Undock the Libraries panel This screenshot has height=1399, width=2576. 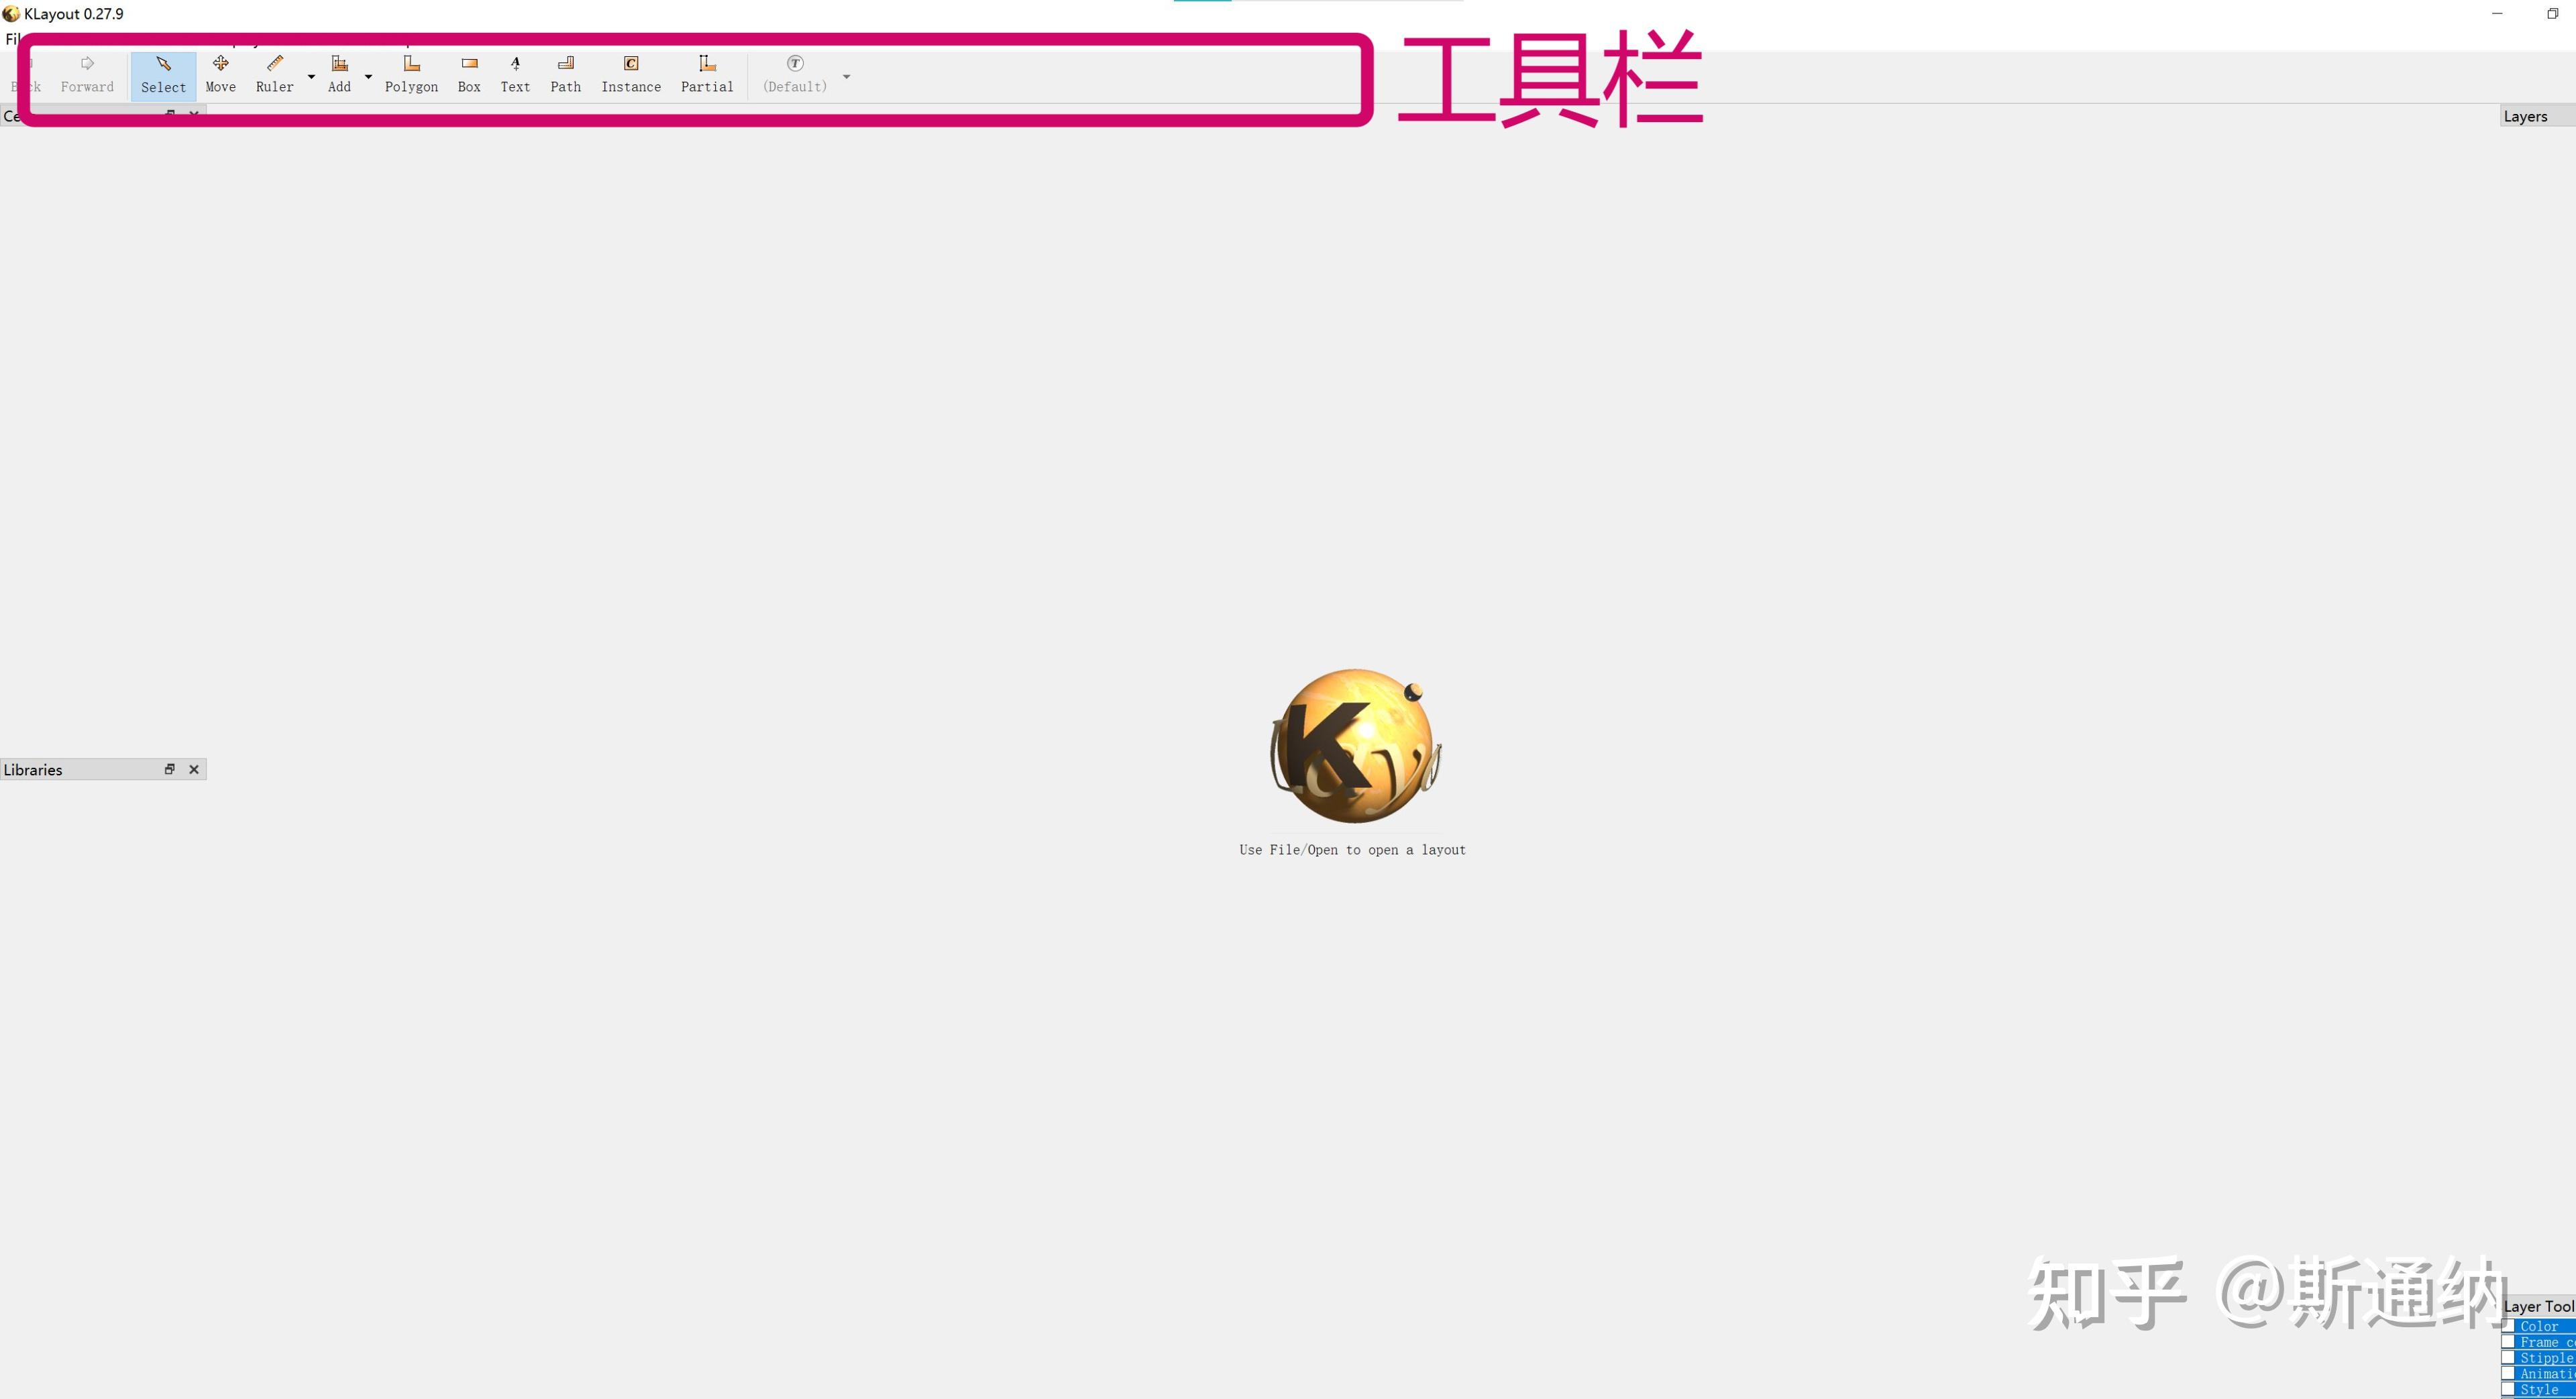pos(169,769)
